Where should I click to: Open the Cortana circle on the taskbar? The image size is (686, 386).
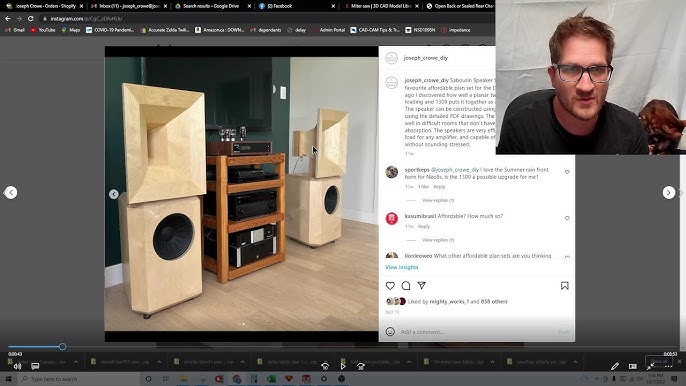click(148, 379)
